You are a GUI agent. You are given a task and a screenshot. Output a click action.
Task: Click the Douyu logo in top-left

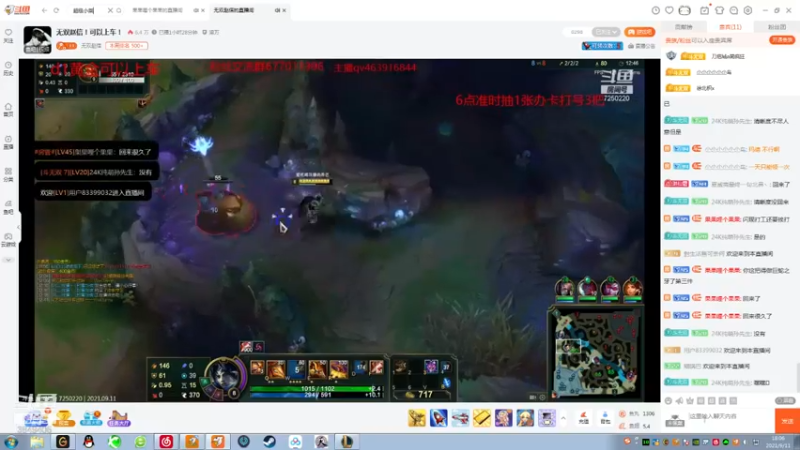pyautogui.click(x=17, y=10)
